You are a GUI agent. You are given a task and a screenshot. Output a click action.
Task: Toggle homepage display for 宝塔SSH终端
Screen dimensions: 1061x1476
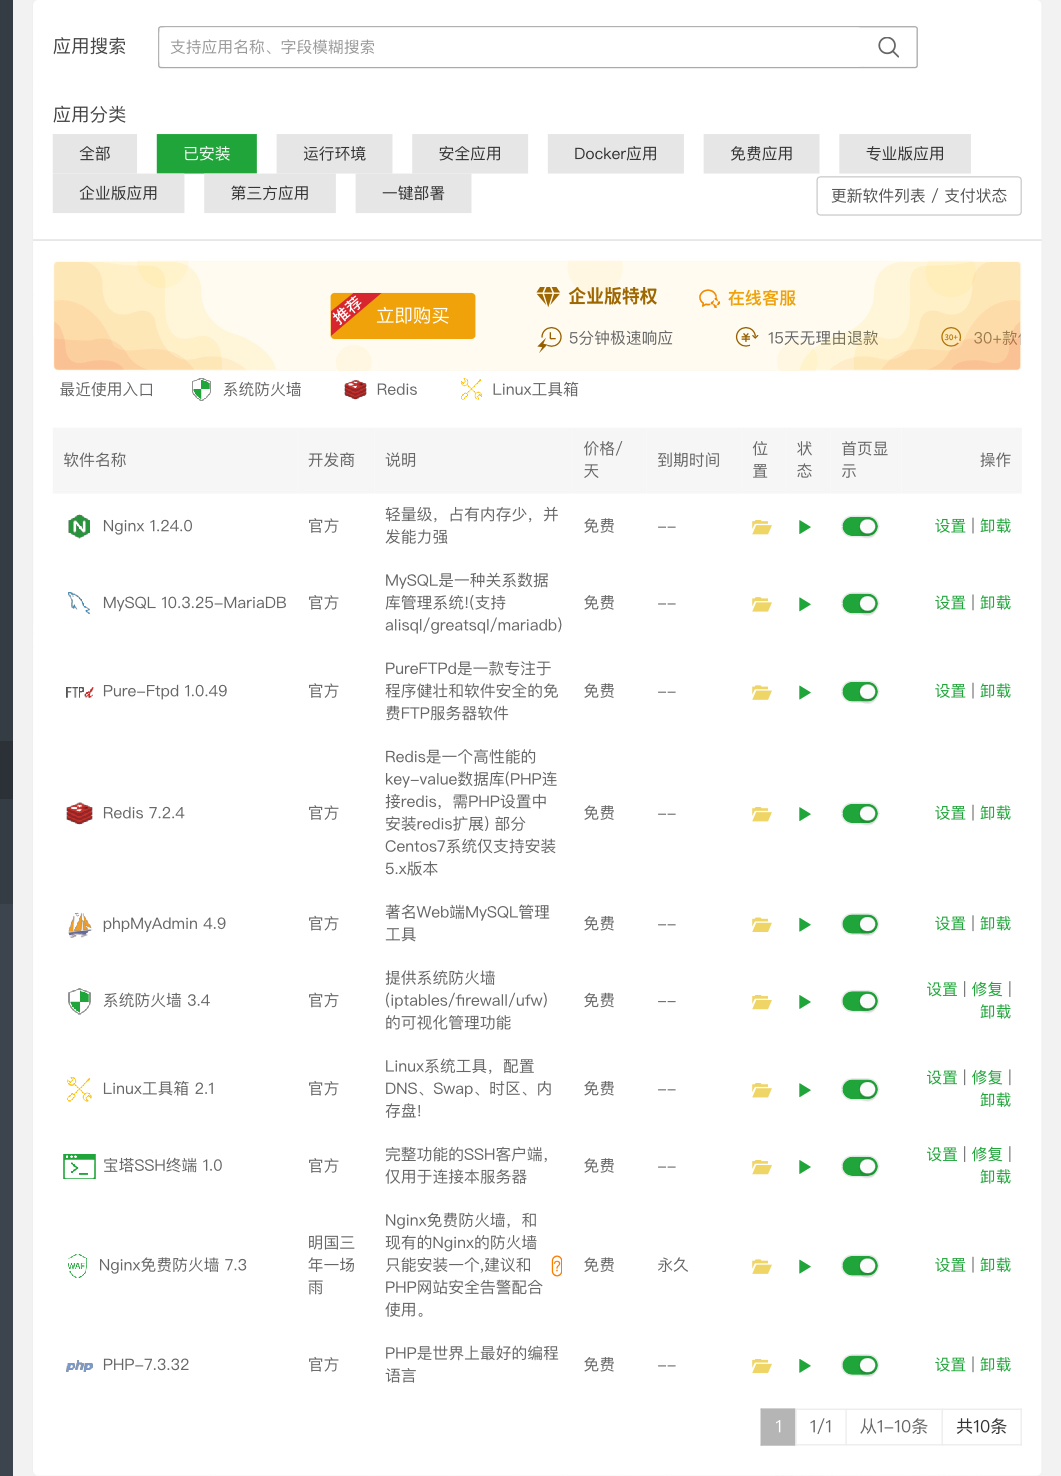(x=860, y=1166)
